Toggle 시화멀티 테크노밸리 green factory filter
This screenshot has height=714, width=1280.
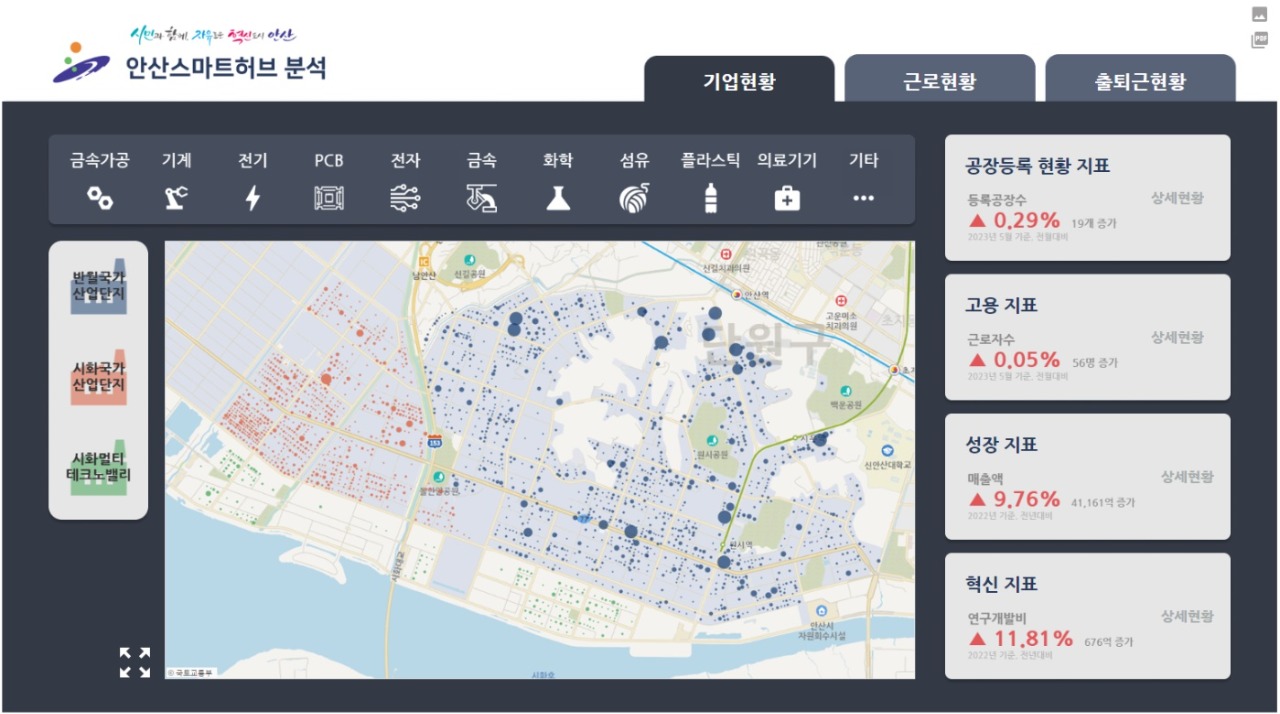coord(100,467)
